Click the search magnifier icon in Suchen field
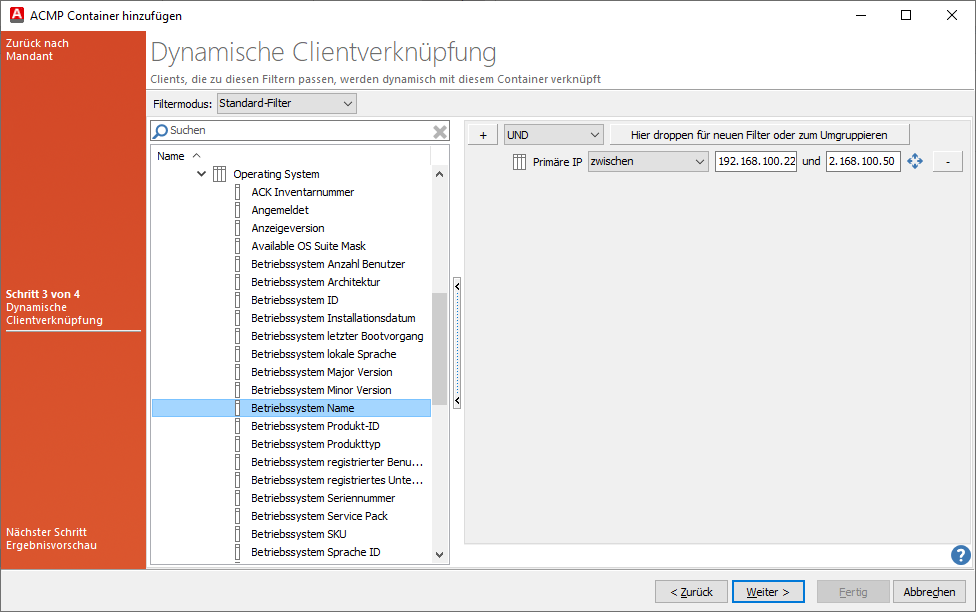 tap(162, 130)
